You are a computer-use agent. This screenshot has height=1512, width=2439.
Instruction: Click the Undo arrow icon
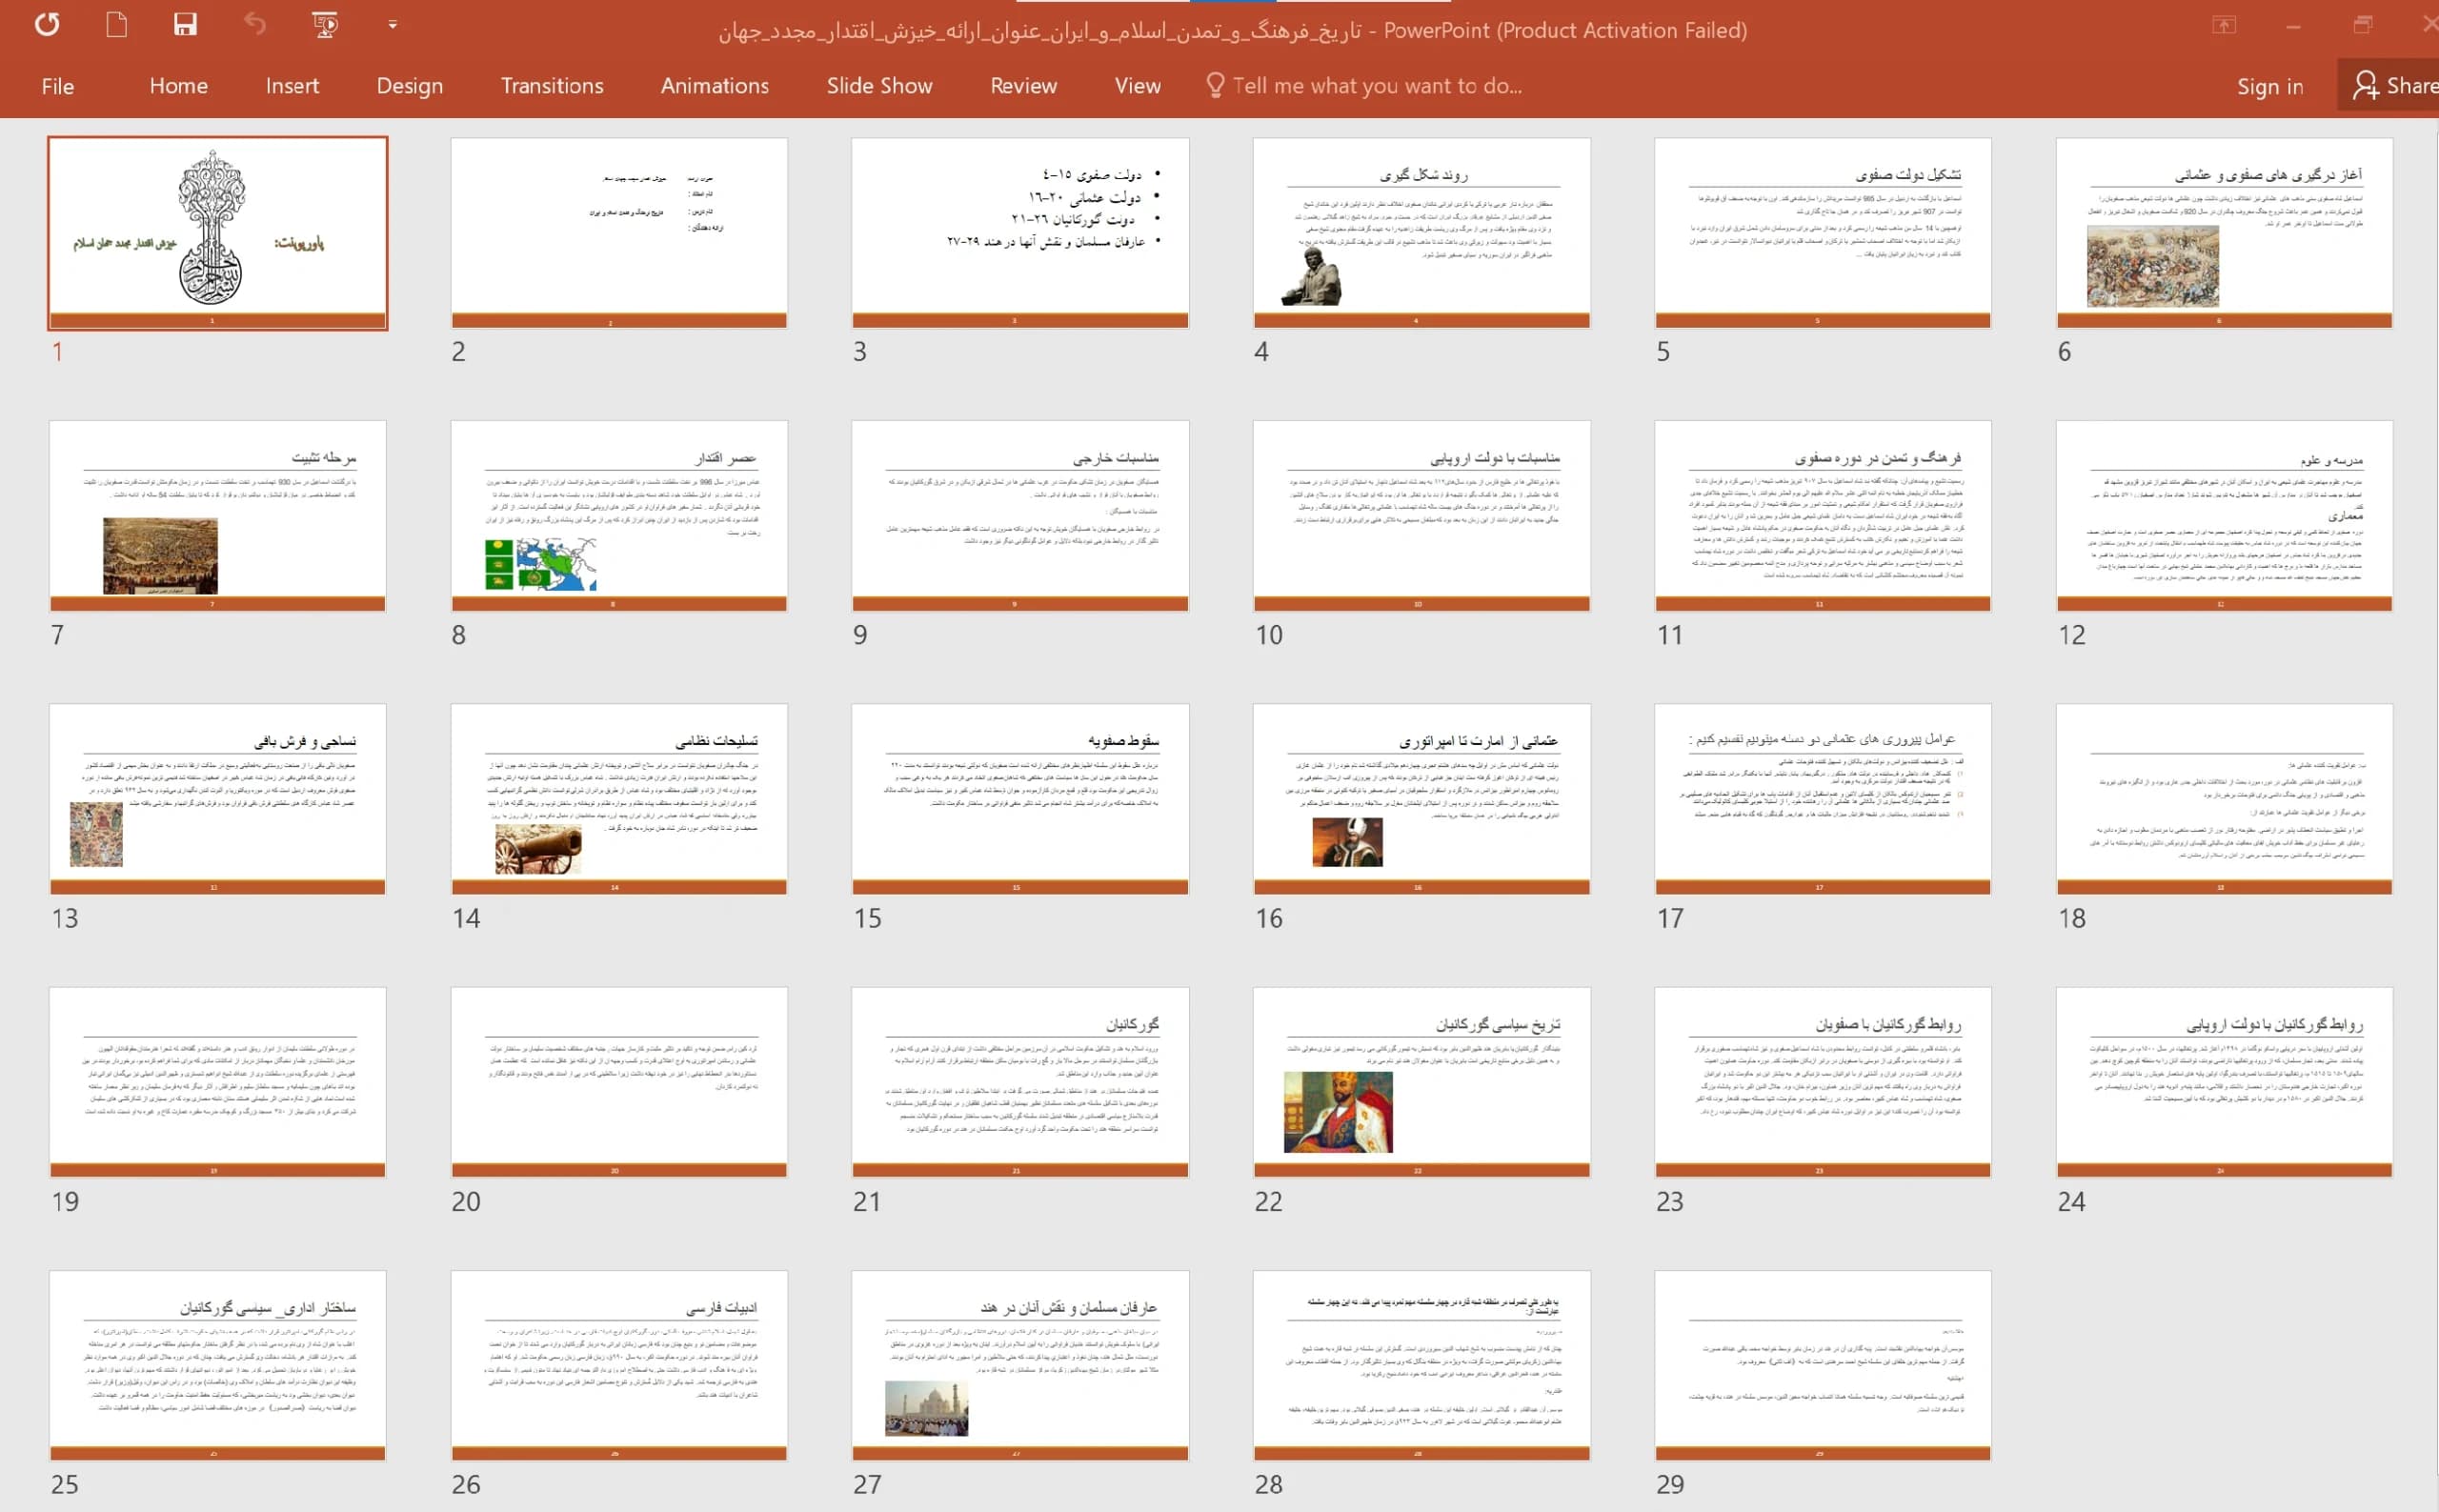pos(255,24)
